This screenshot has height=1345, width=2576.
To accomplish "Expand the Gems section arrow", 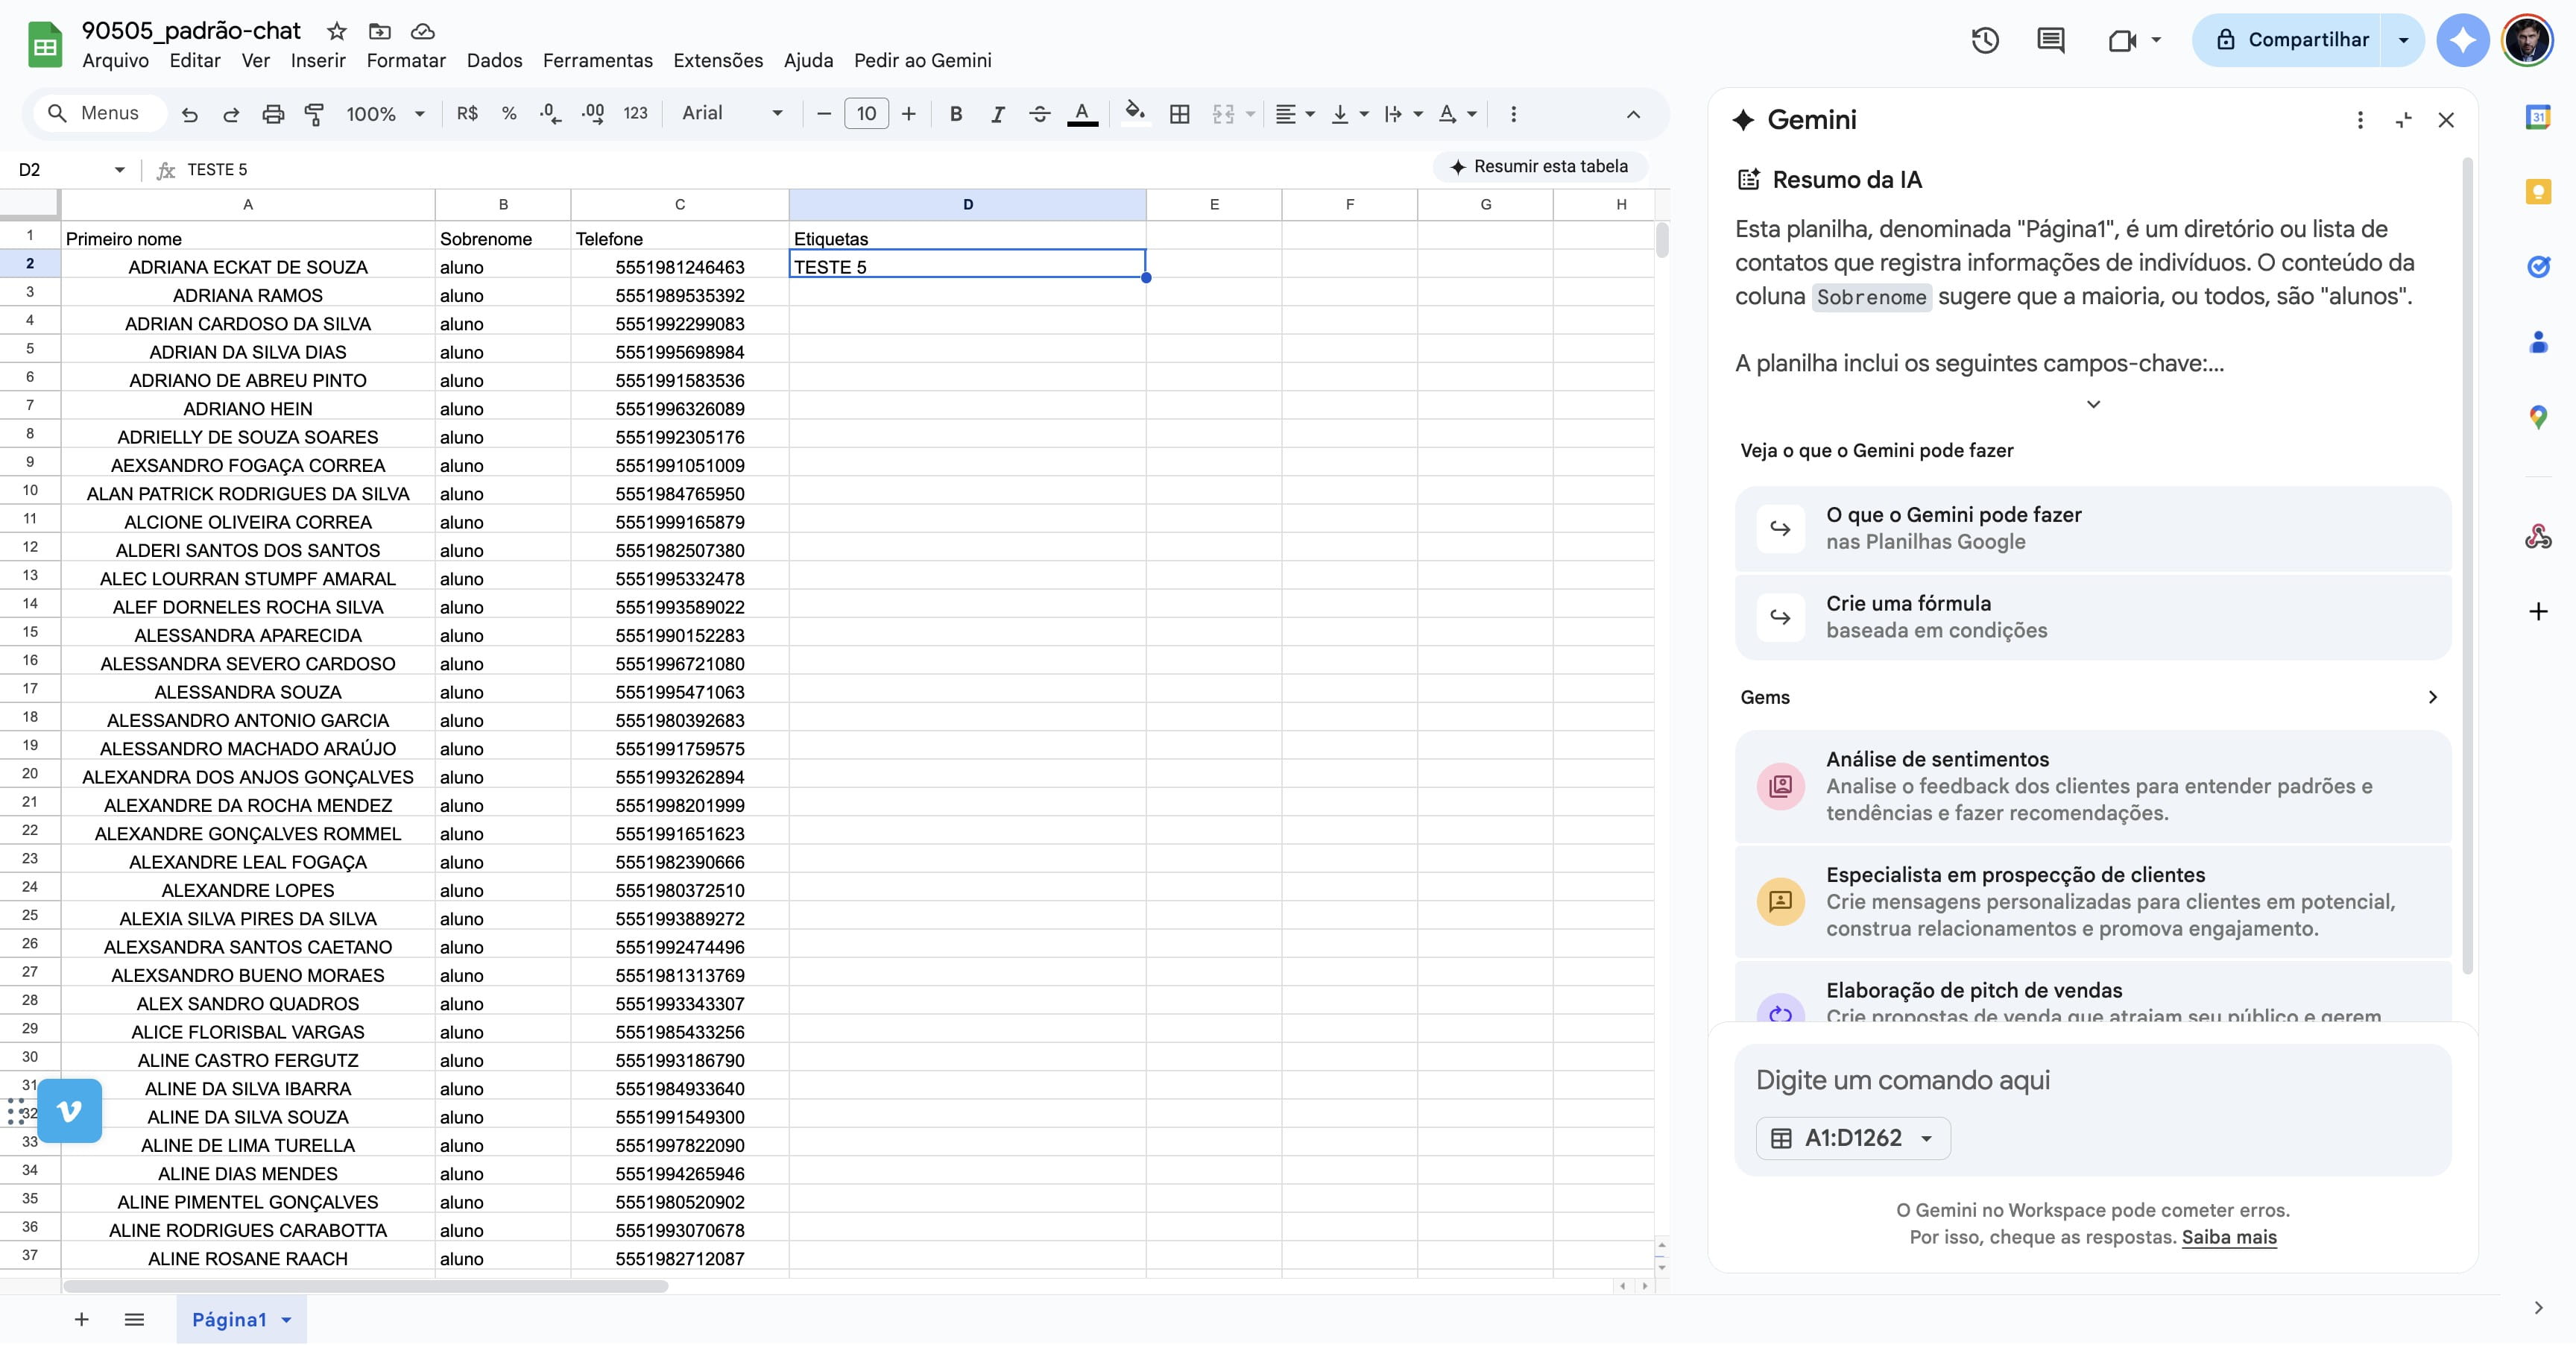I will (2432, 697).
